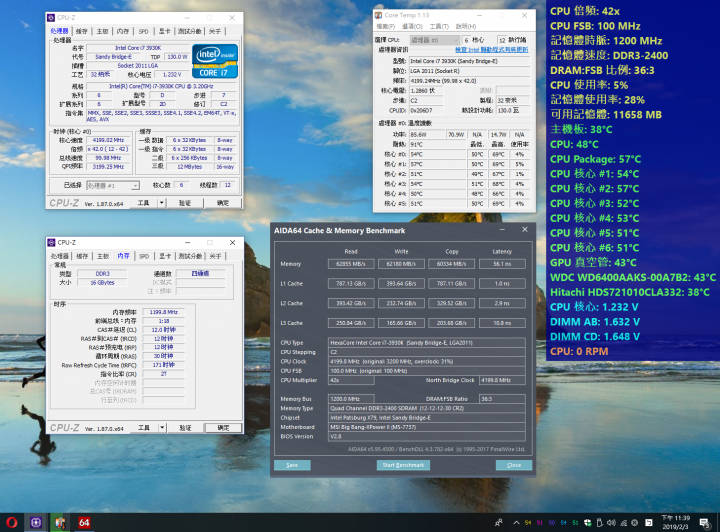Open the People icon in system tray
The width and height of the screenshot is (720, 532).
pyautogui.click(x=499, y=522)
